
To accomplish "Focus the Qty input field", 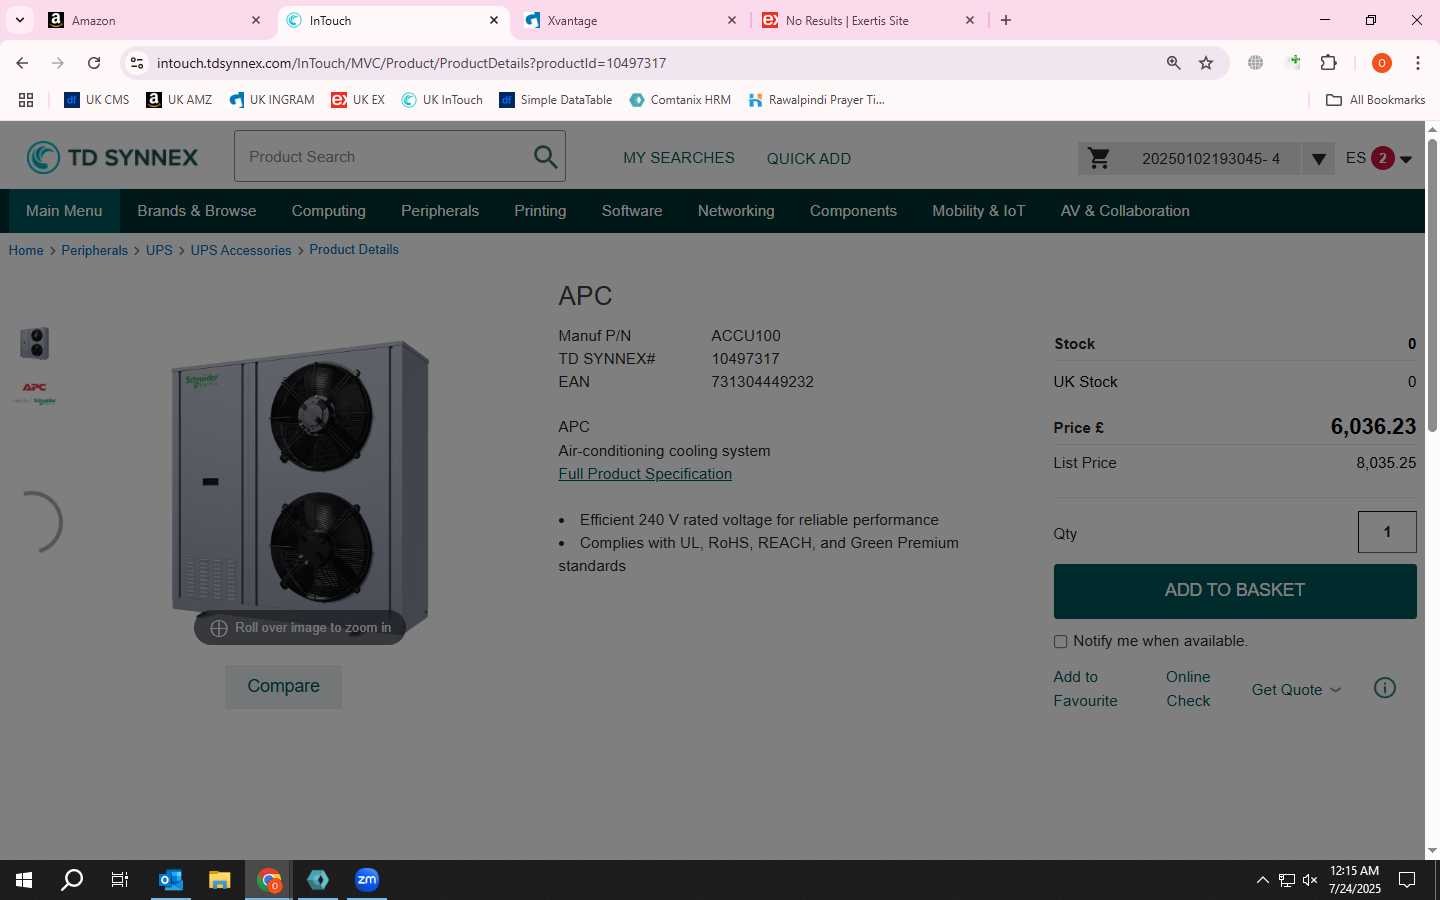I will point(1387,532).
